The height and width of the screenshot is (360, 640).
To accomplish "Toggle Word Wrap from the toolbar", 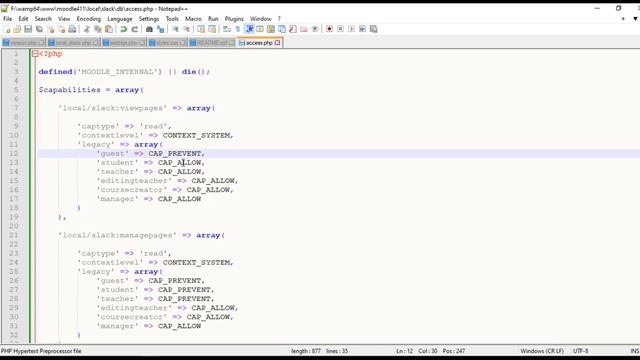I will 227,29.
